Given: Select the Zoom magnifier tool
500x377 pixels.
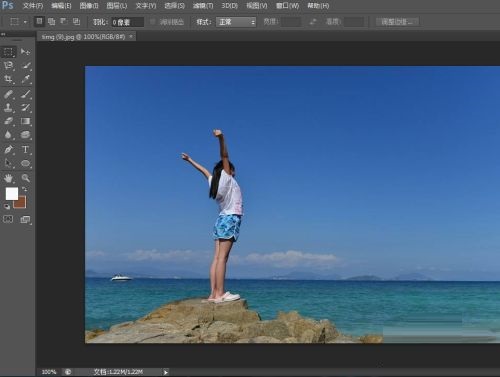Looking at the screenshot, I should 25,178.
